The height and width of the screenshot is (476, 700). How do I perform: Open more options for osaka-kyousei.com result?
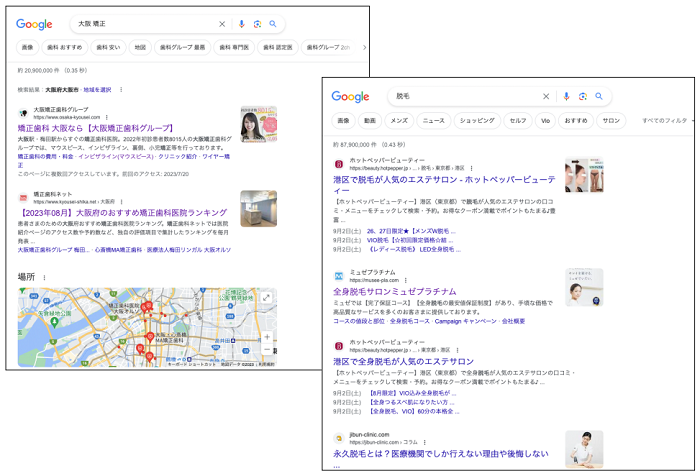107,117
